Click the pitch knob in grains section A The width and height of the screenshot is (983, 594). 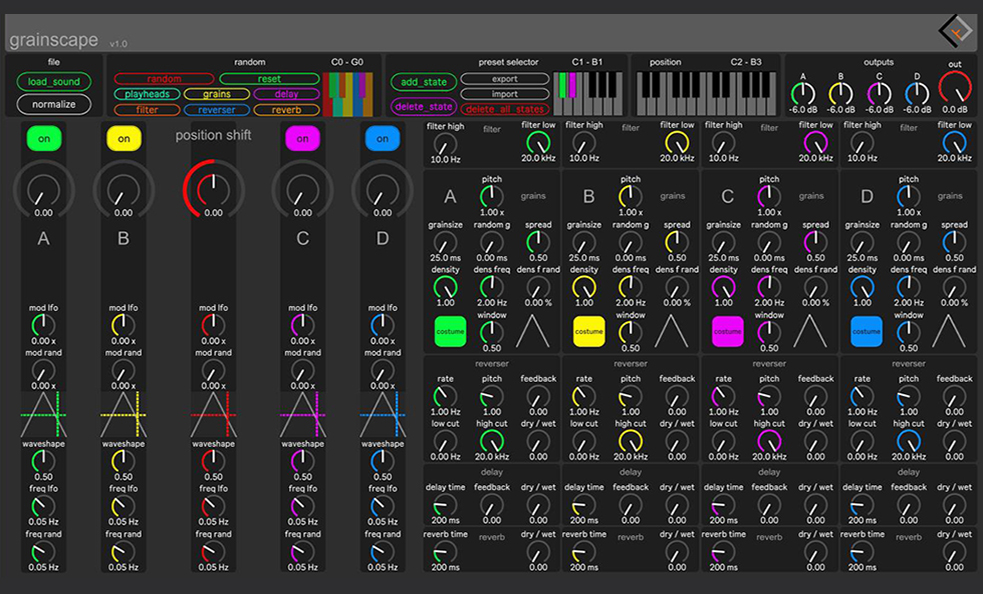click(x=491, y=197)
